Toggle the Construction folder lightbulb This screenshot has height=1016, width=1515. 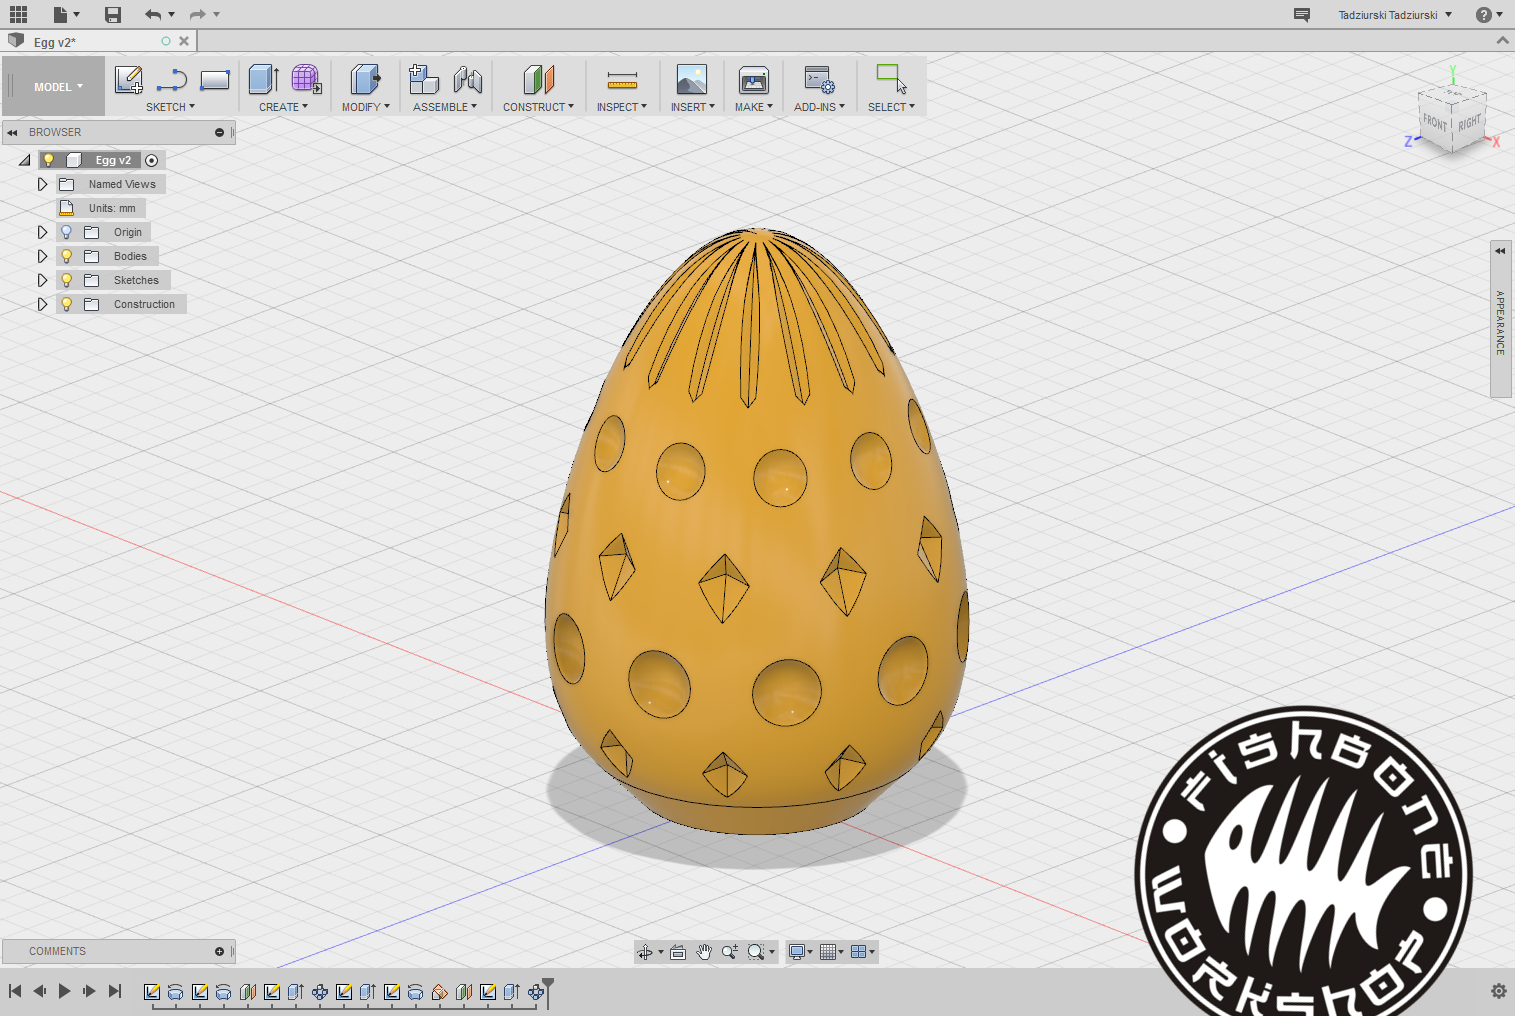point(67,304)
